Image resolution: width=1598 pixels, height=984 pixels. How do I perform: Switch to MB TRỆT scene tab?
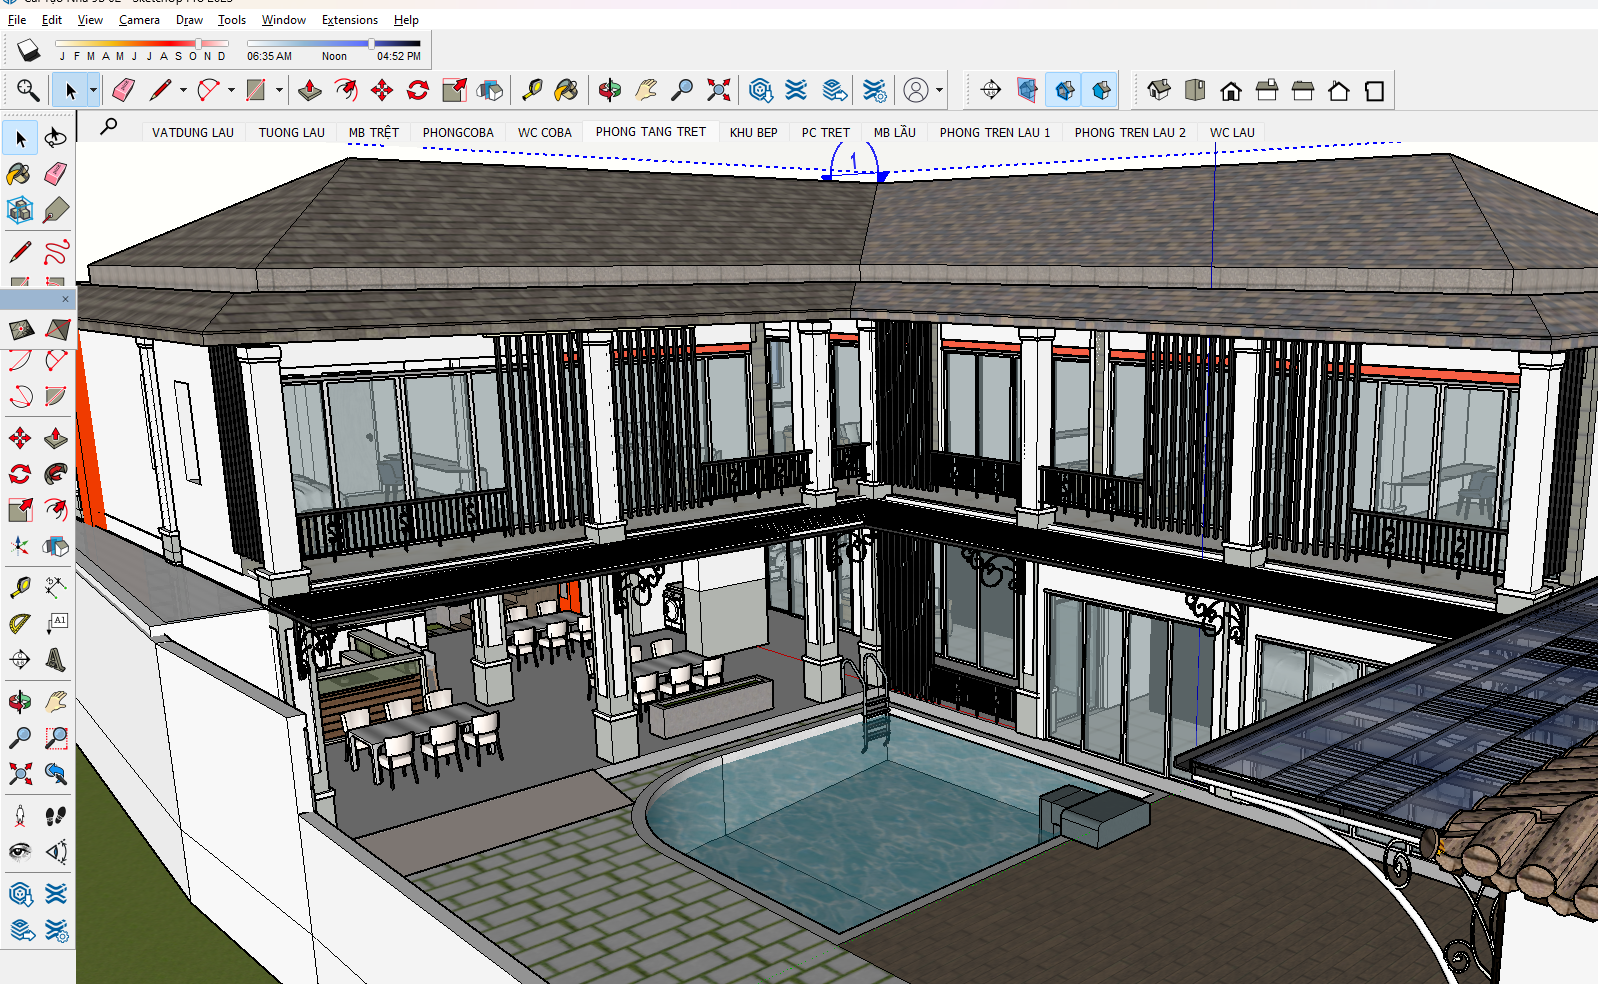pos(374,132)
